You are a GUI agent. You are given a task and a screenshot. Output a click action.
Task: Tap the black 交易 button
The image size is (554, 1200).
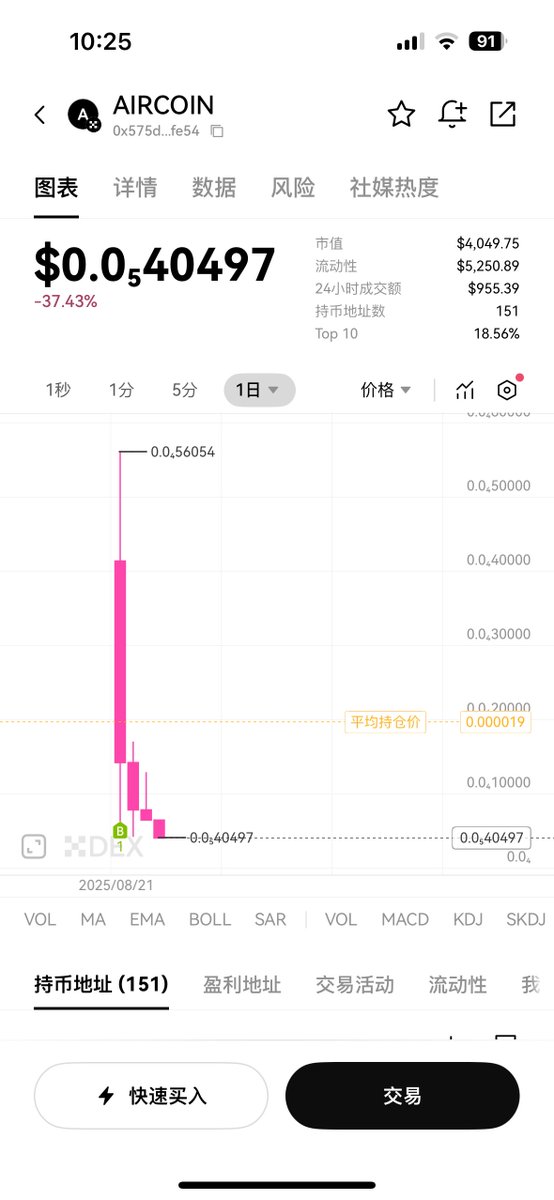[x=402, y=1095]
